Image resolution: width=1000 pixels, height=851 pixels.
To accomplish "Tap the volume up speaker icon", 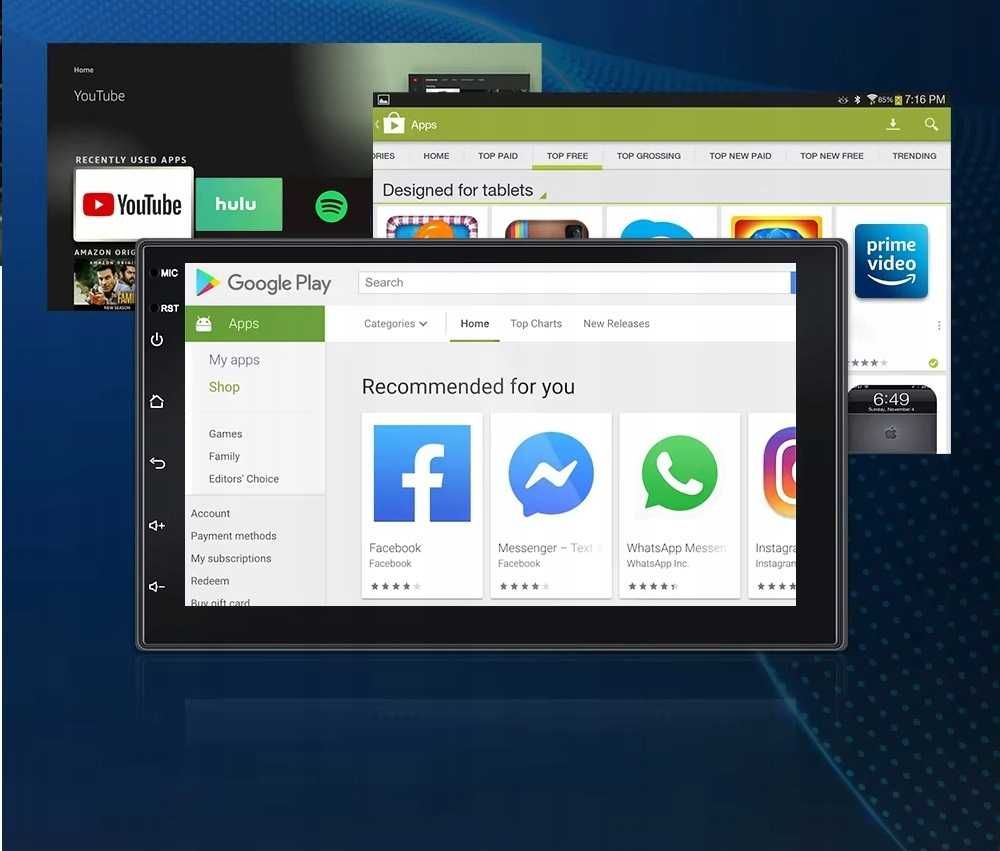I will coord(157,525).
